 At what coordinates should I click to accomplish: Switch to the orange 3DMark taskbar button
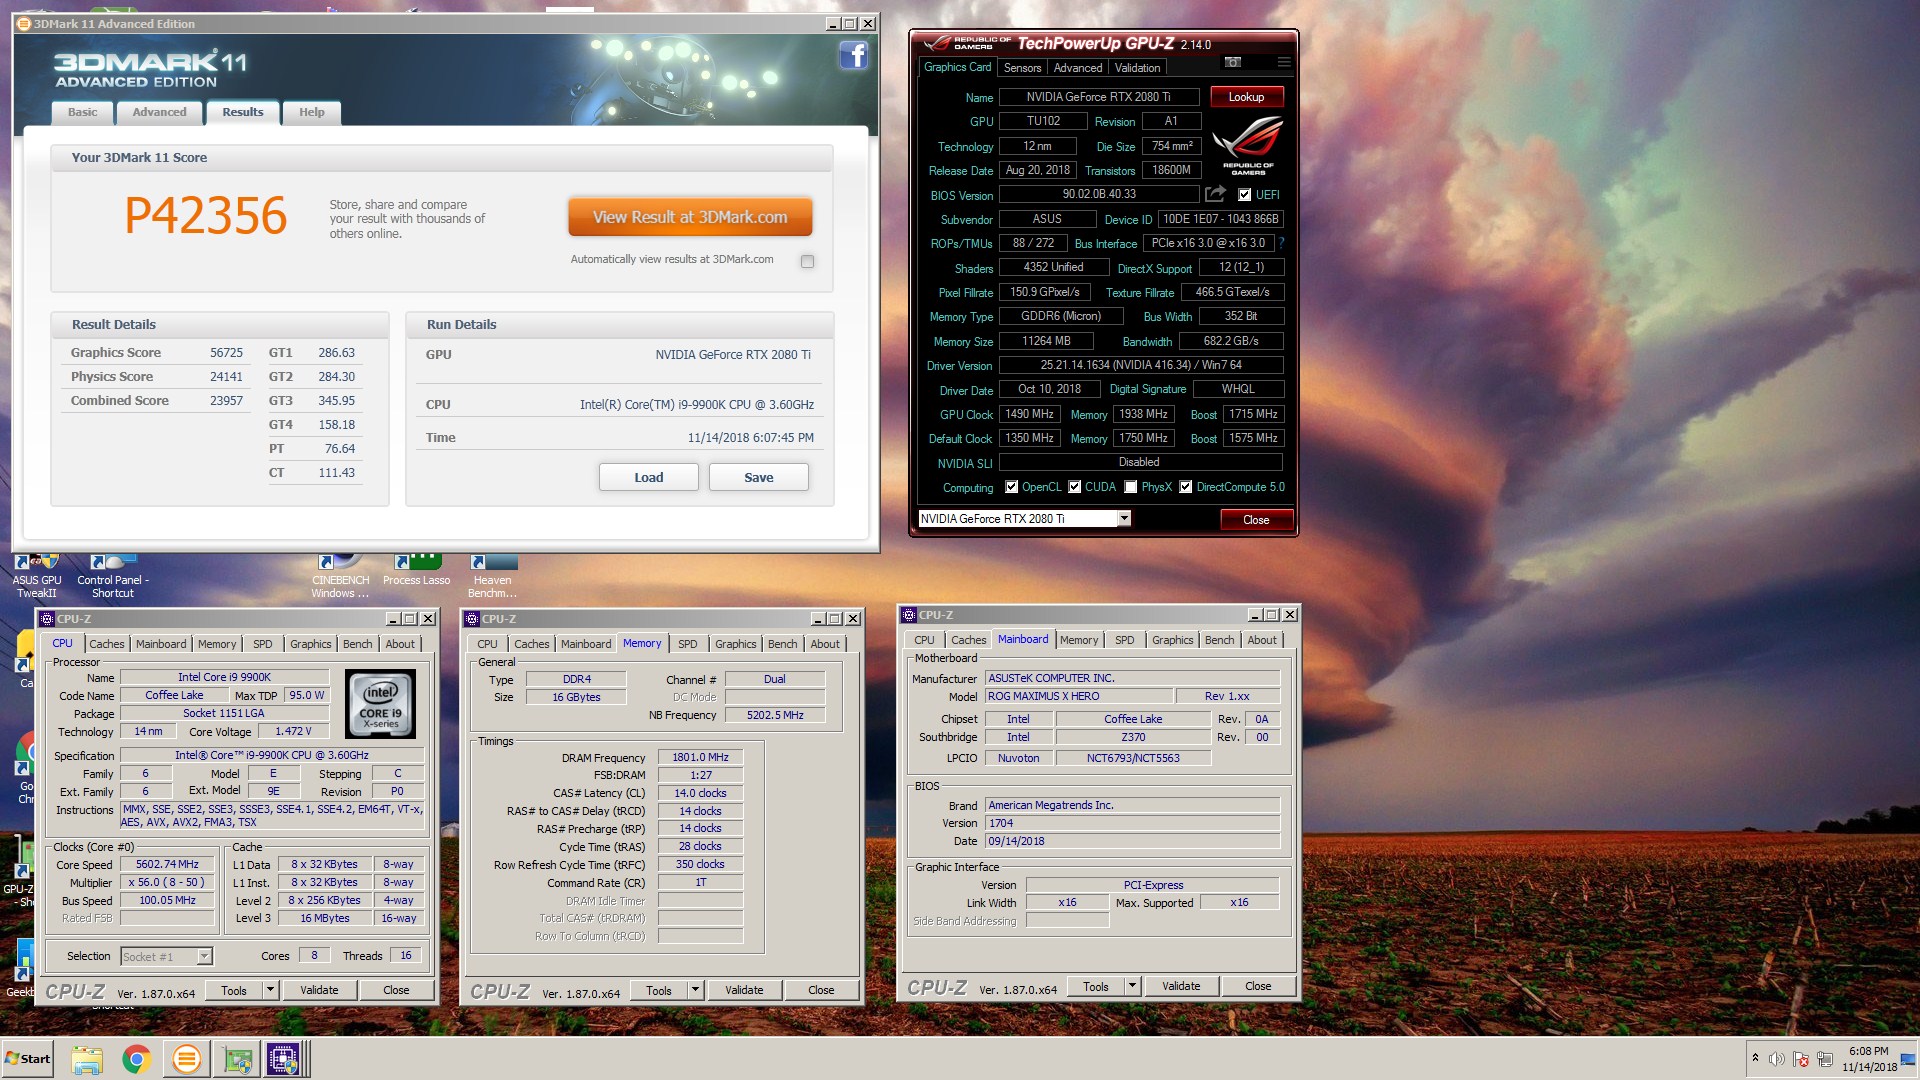[186, 1059]
